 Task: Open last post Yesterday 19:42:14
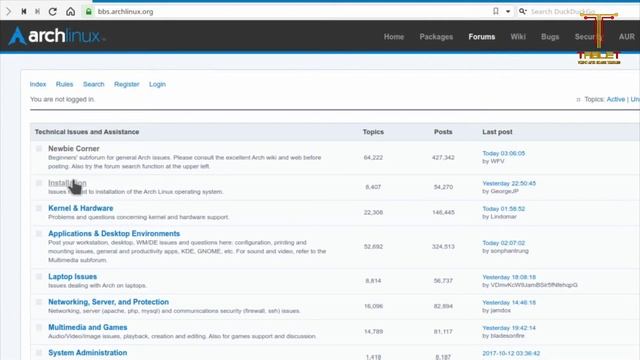[509, 328]
